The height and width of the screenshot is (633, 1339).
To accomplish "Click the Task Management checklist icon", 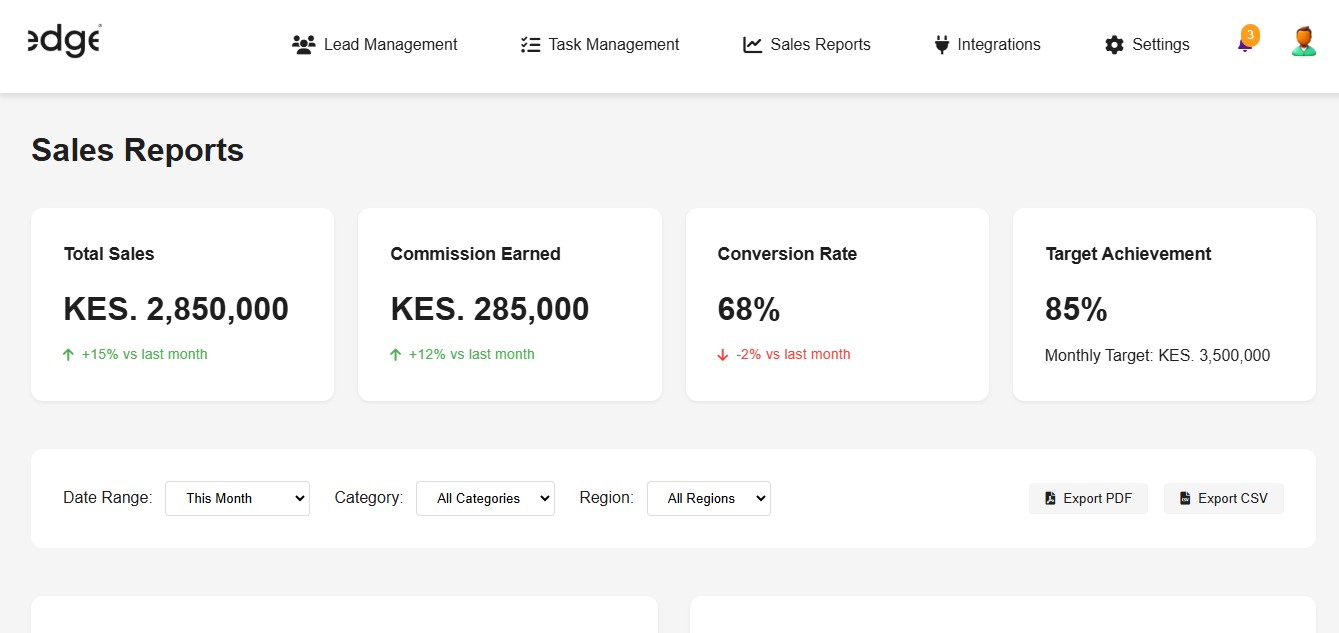I will 530,45.
